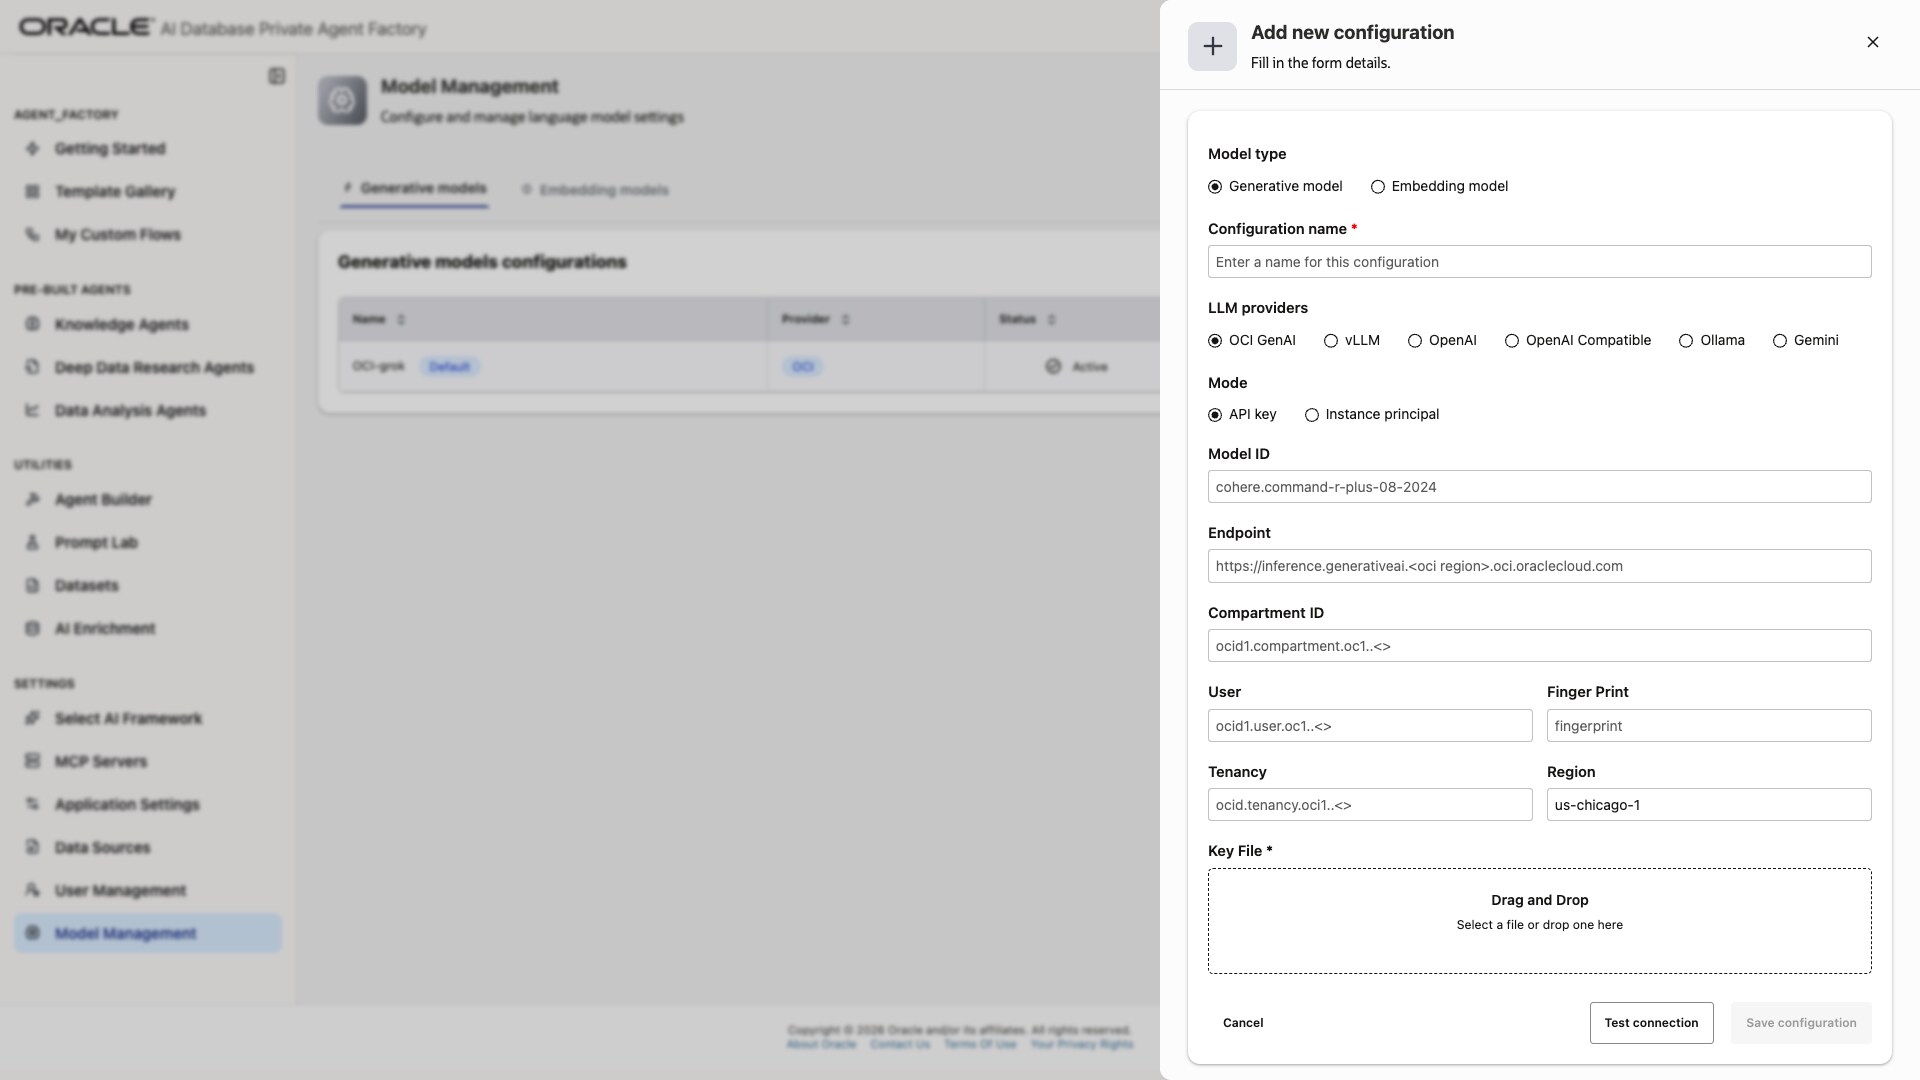Screen dimensions: 1920x1080
Task: Click the Cancel button
Action: tap(1243, 1023)
